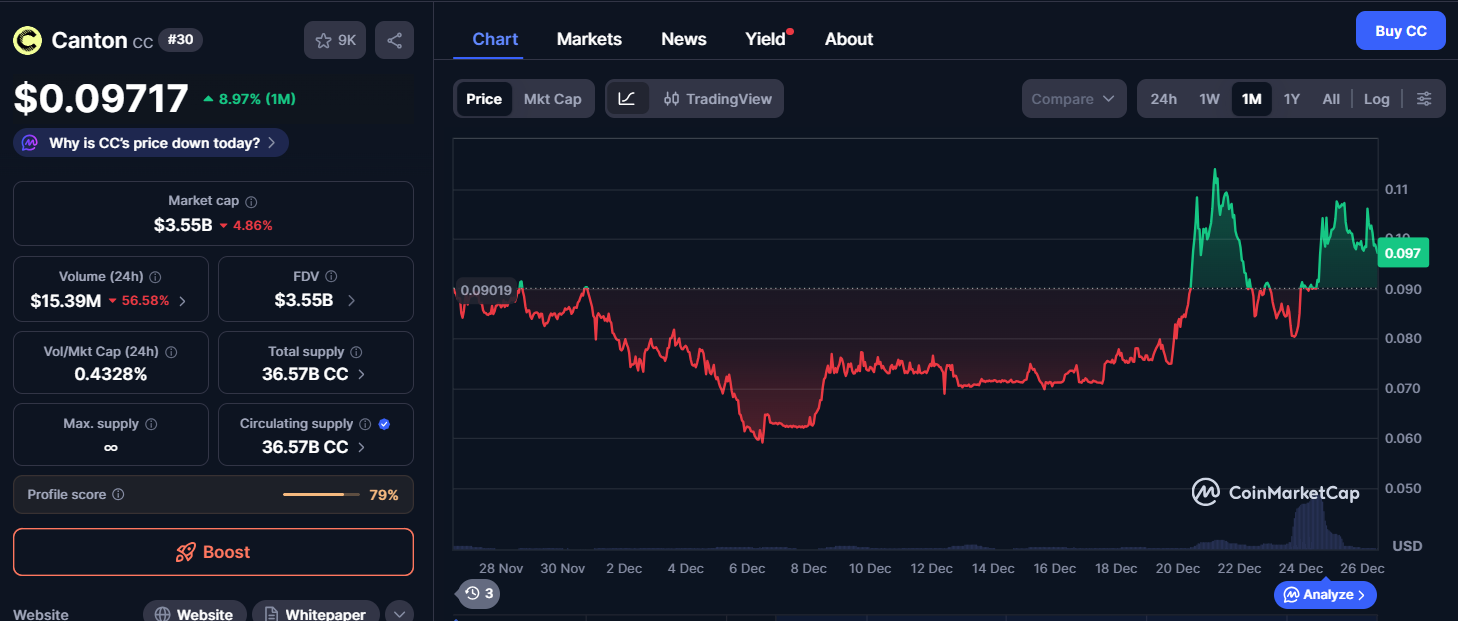Click the Boost button
1458x621 pixels.
213,552
